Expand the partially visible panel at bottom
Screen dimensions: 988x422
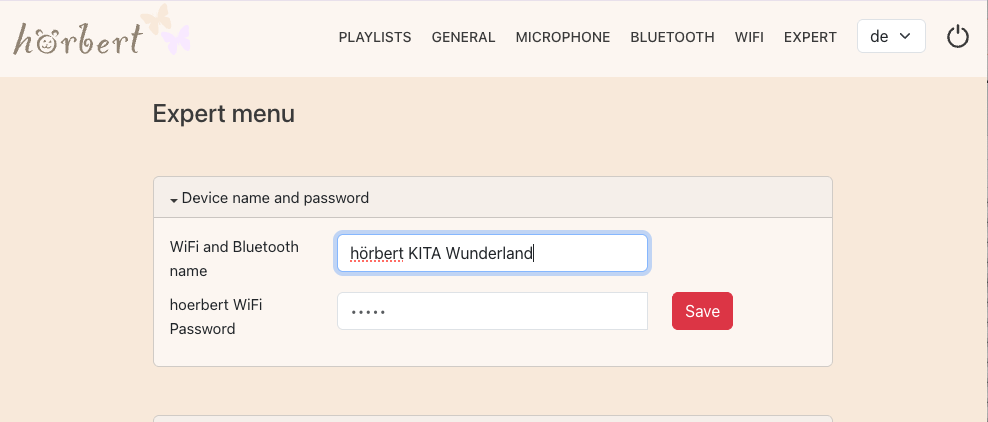pos(492,418)
